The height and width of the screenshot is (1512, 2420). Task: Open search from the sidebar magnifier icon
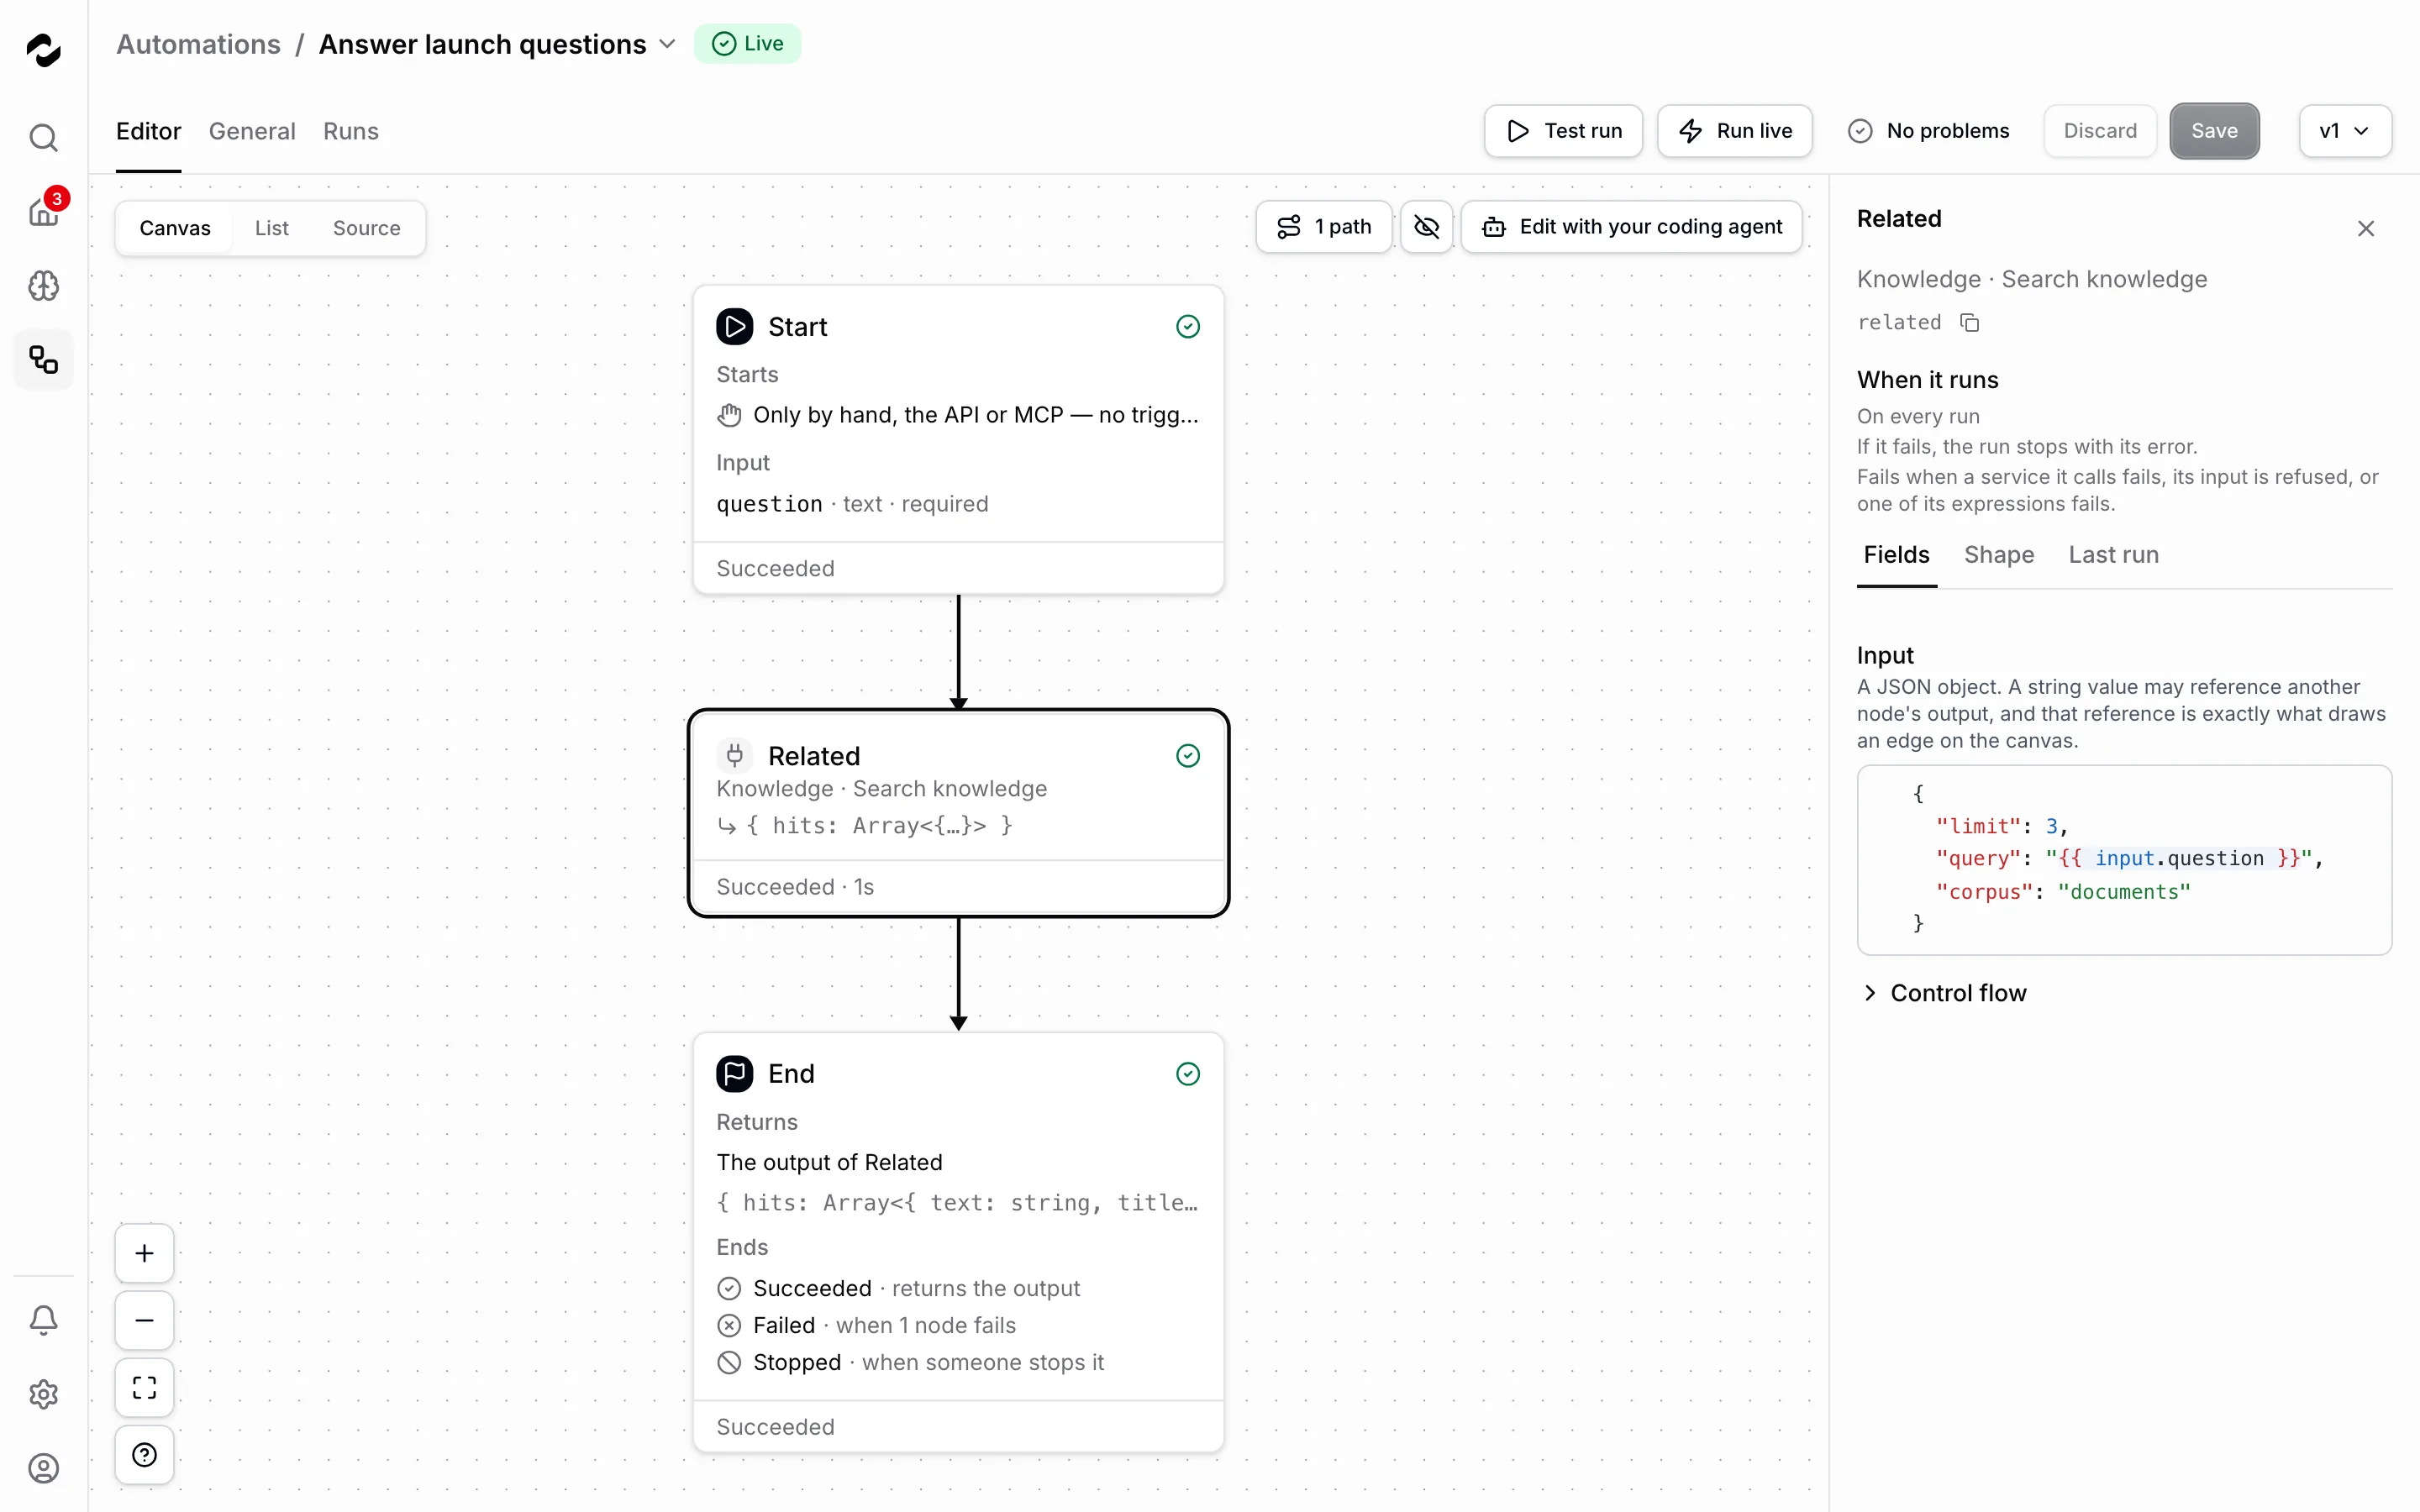(x=43, y=137)
